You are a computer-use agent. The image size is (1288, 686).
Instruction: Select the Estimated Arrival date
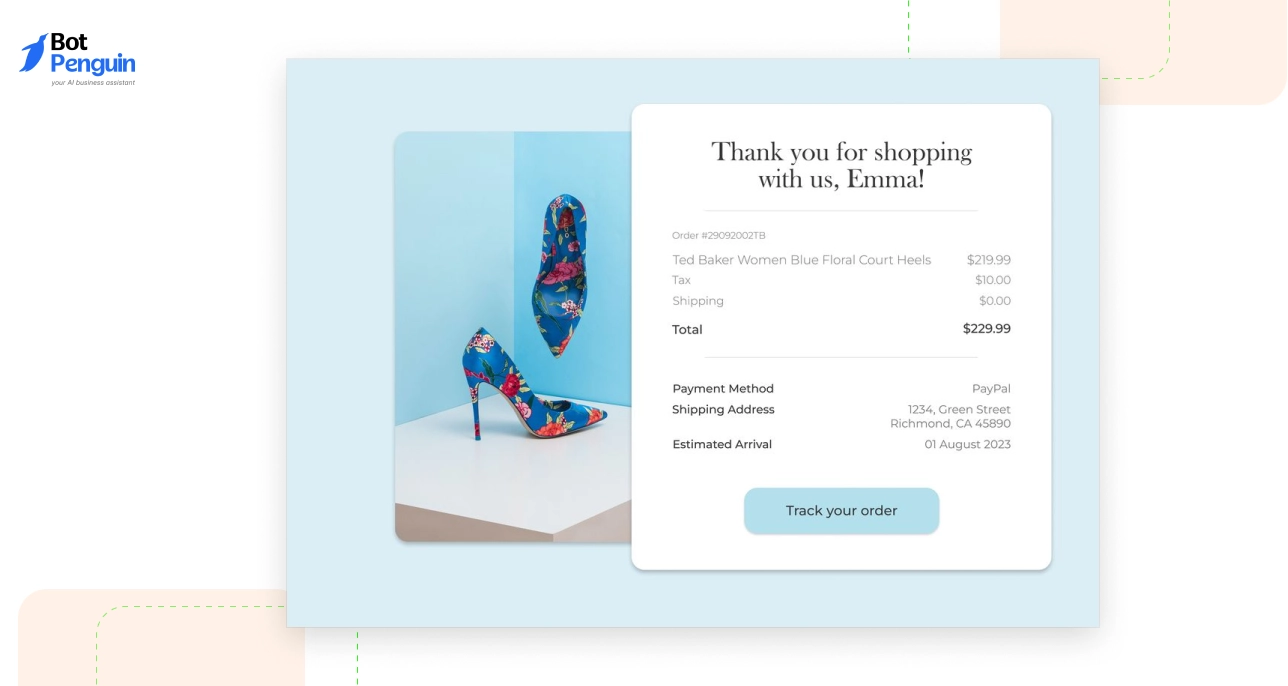(967, 444)
